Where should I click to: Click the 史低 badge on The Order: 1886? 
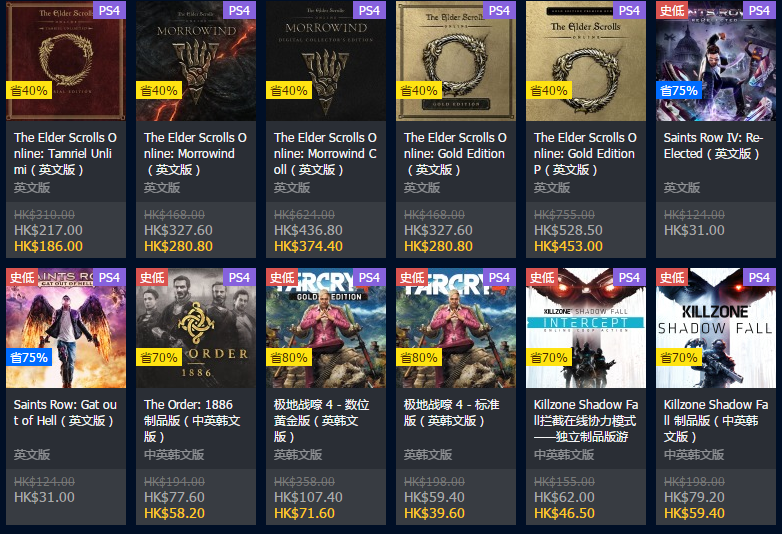[152, 277]
